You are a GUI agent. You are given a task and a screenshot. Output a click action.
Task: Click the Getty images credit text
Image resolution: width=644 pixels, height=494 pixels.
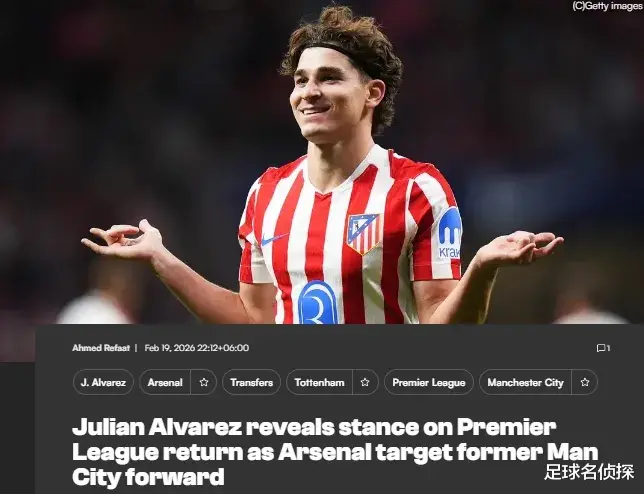click(607, 6)
